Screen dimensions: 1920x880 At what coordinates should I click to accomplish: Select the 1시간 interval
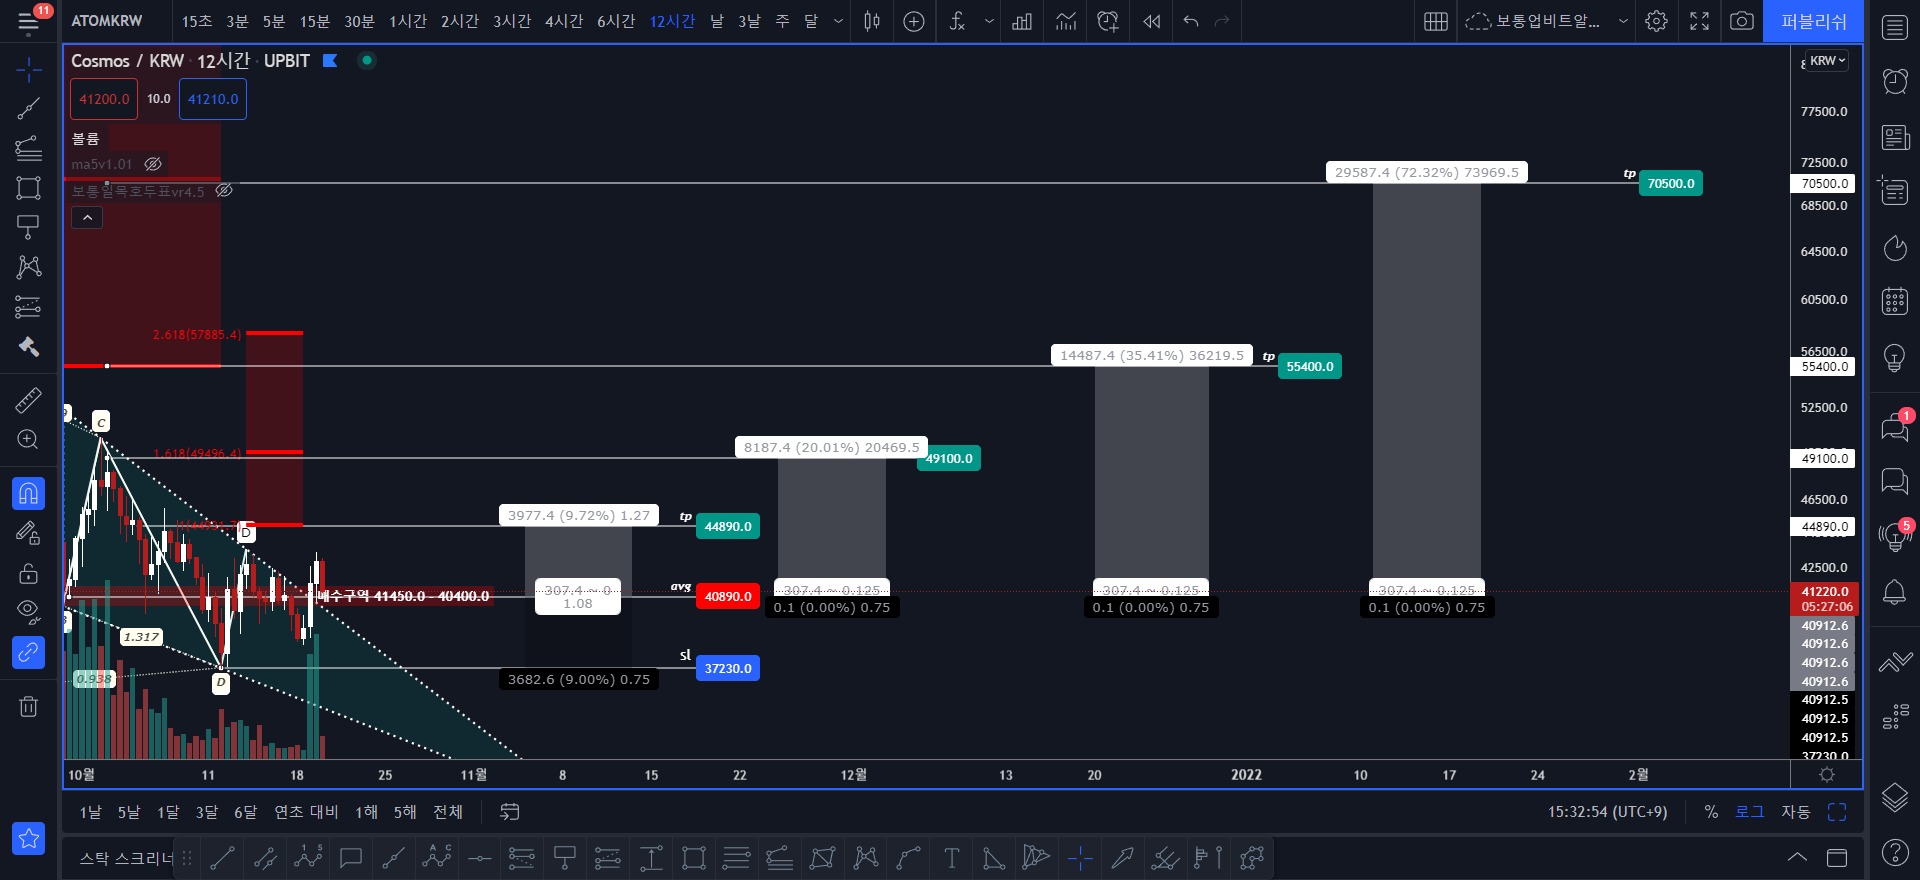(407, 21)
